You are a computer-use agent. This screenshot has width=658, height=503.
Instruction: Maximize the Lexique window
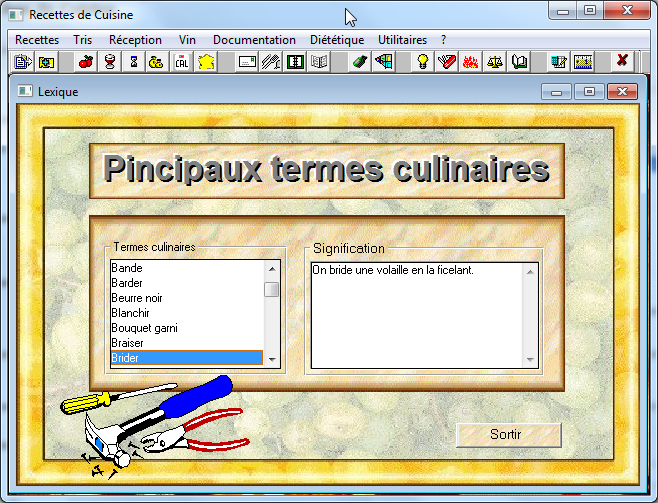click(589, 91)
